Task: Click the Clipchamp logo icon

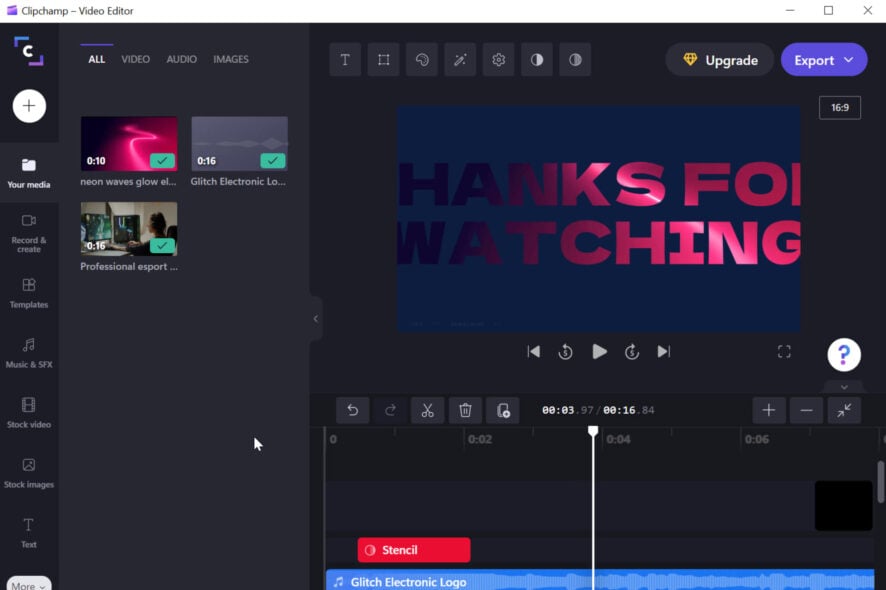Action: coord(28,51)
